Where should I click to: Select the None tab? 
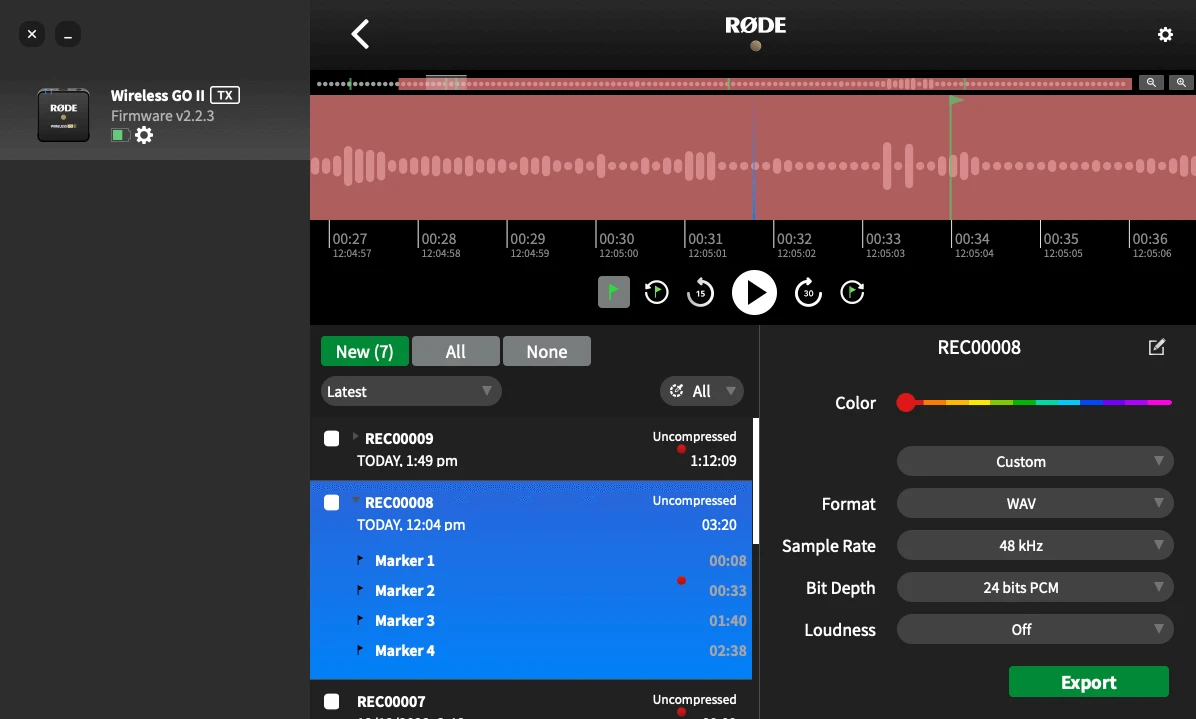(547, 351)
